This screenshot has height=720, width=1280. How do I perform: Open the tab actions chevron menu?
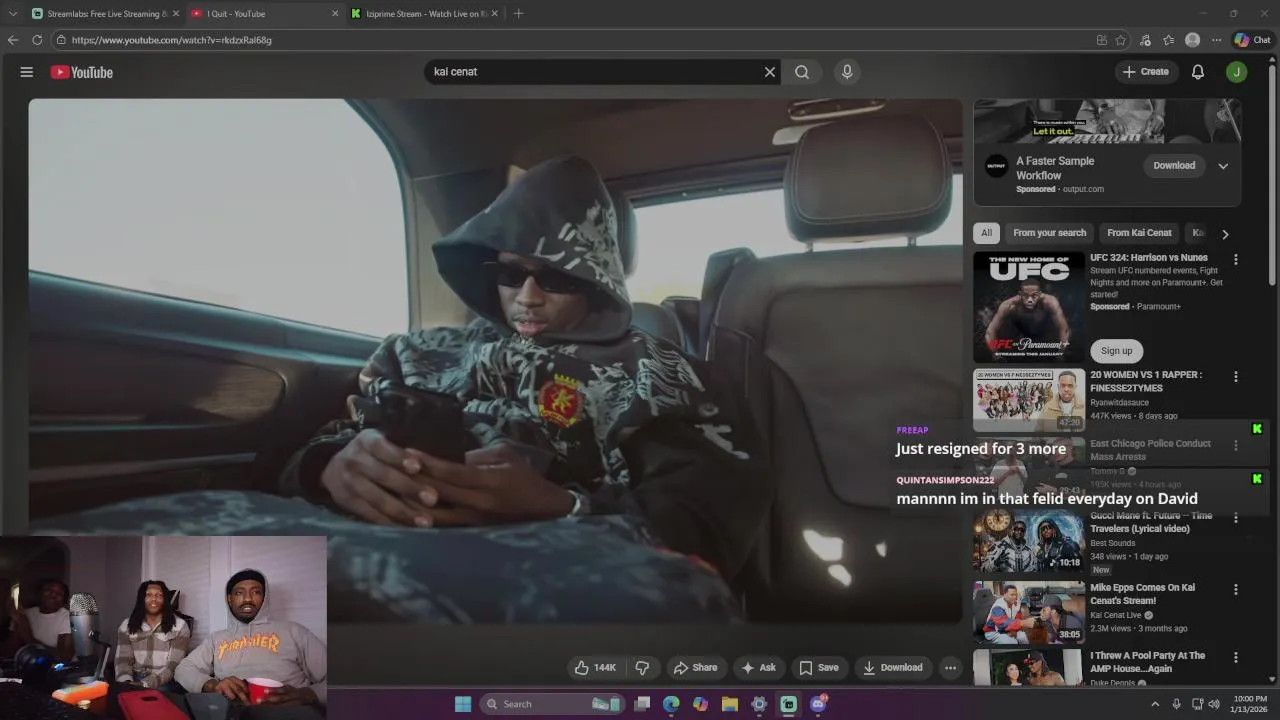tap(12, 14)
